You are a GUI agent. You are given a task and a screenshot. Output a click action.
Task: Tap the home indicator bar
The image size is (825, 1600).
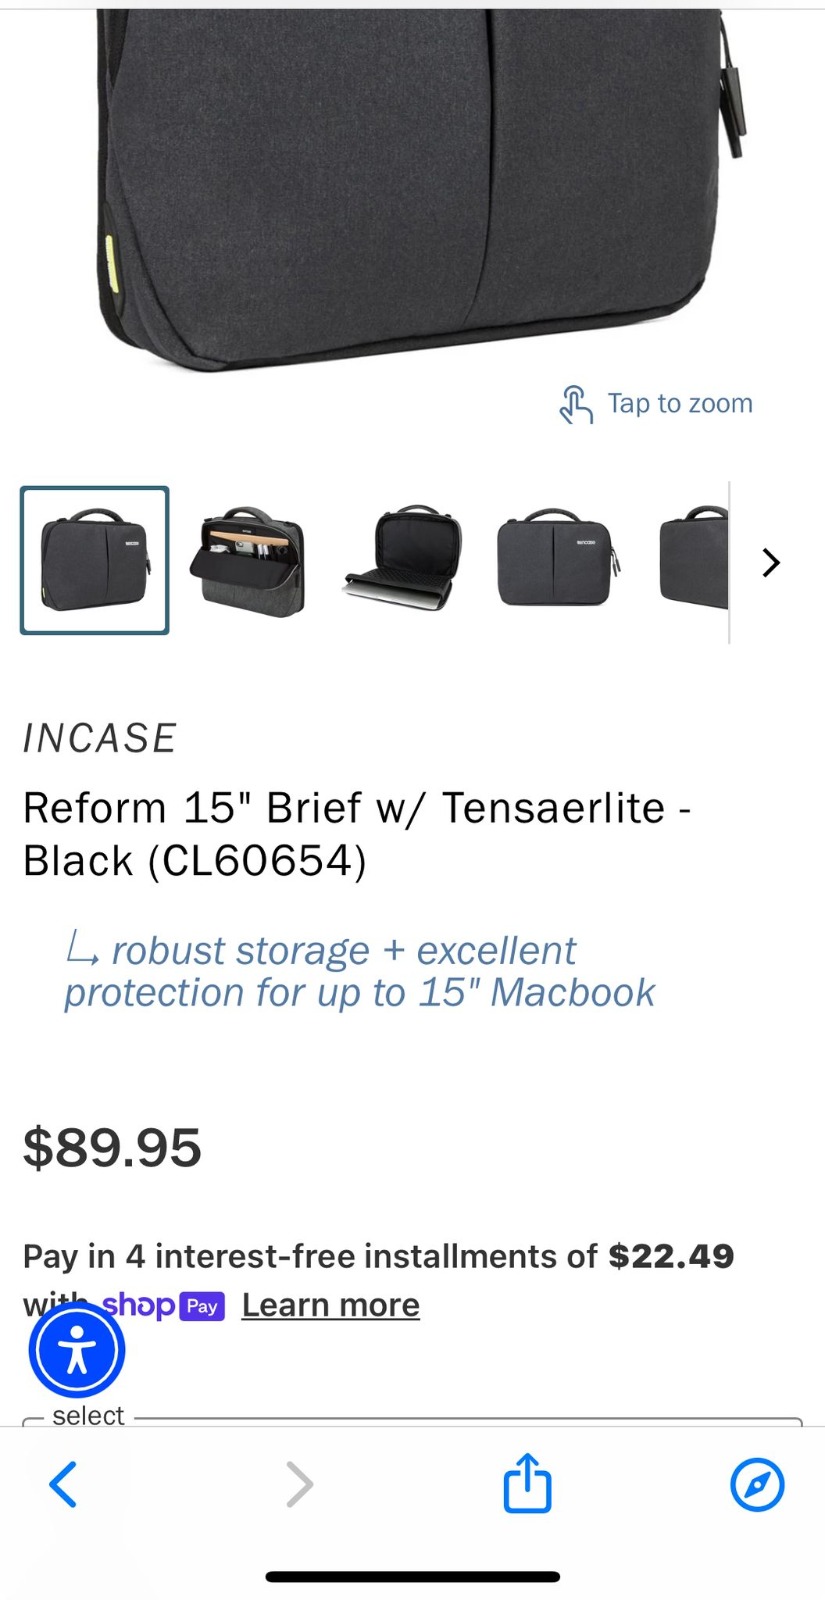coord(412,1577)
